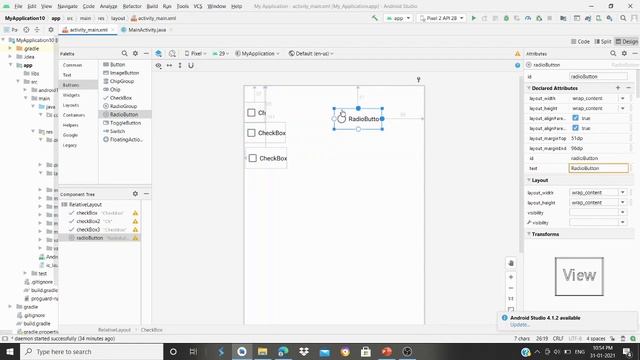Add attribute with Declared Attributes plus icon
640x360 pixels.
(x=618, y=88)
